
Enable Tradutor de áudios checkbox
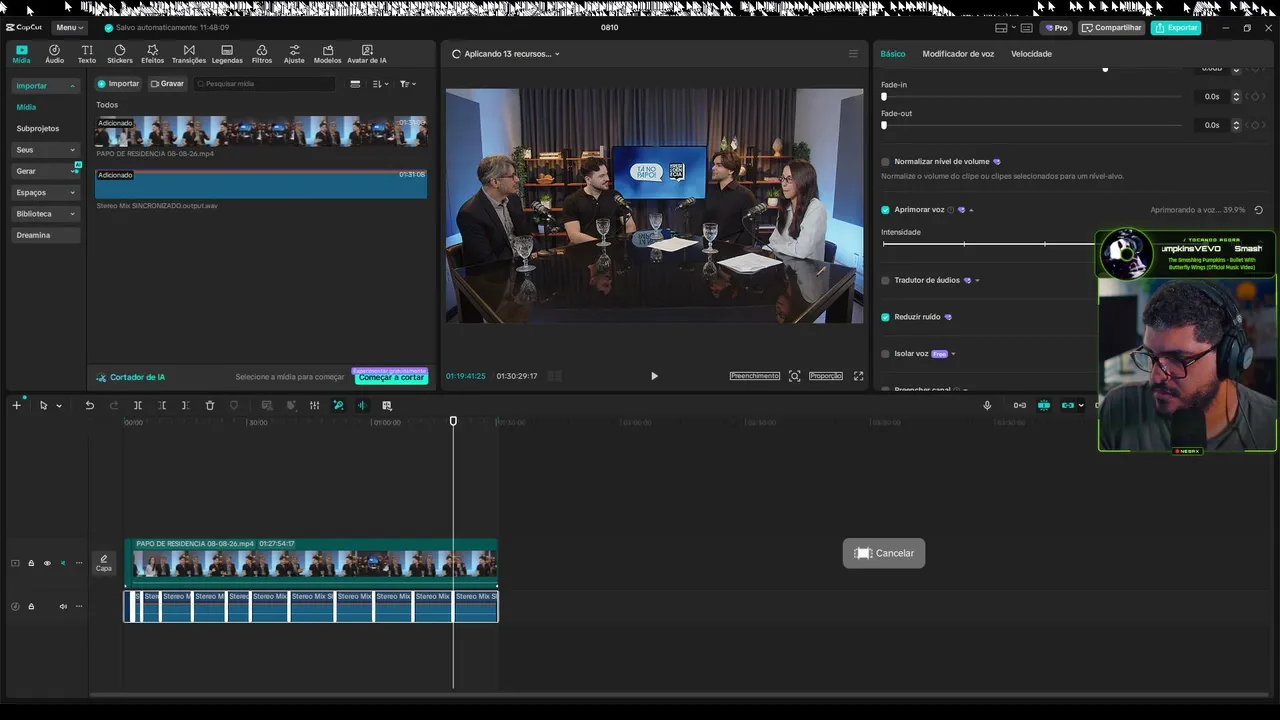pyautogui.click(x=885, y=280)
